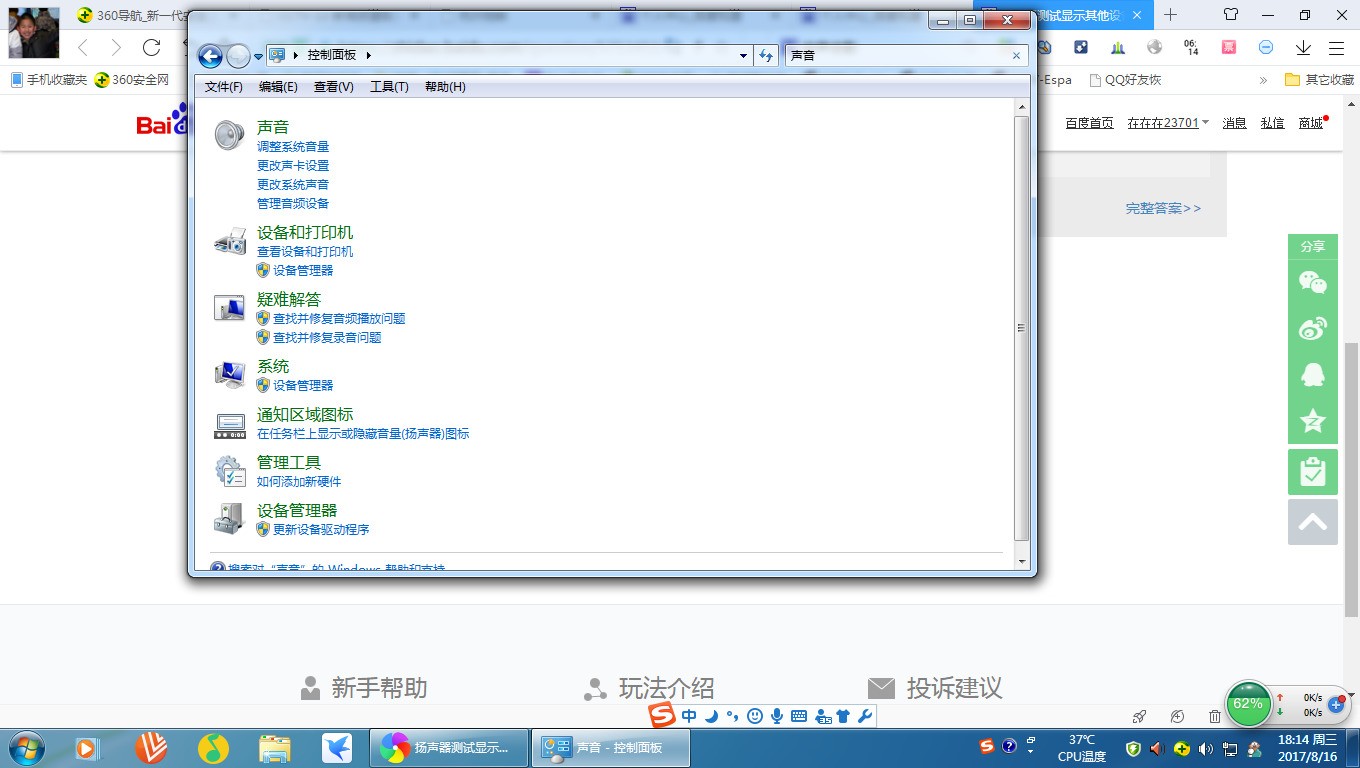Click the 疑难解答 monitor icon
Screen dimensions: 1360x768
(230, 308)
